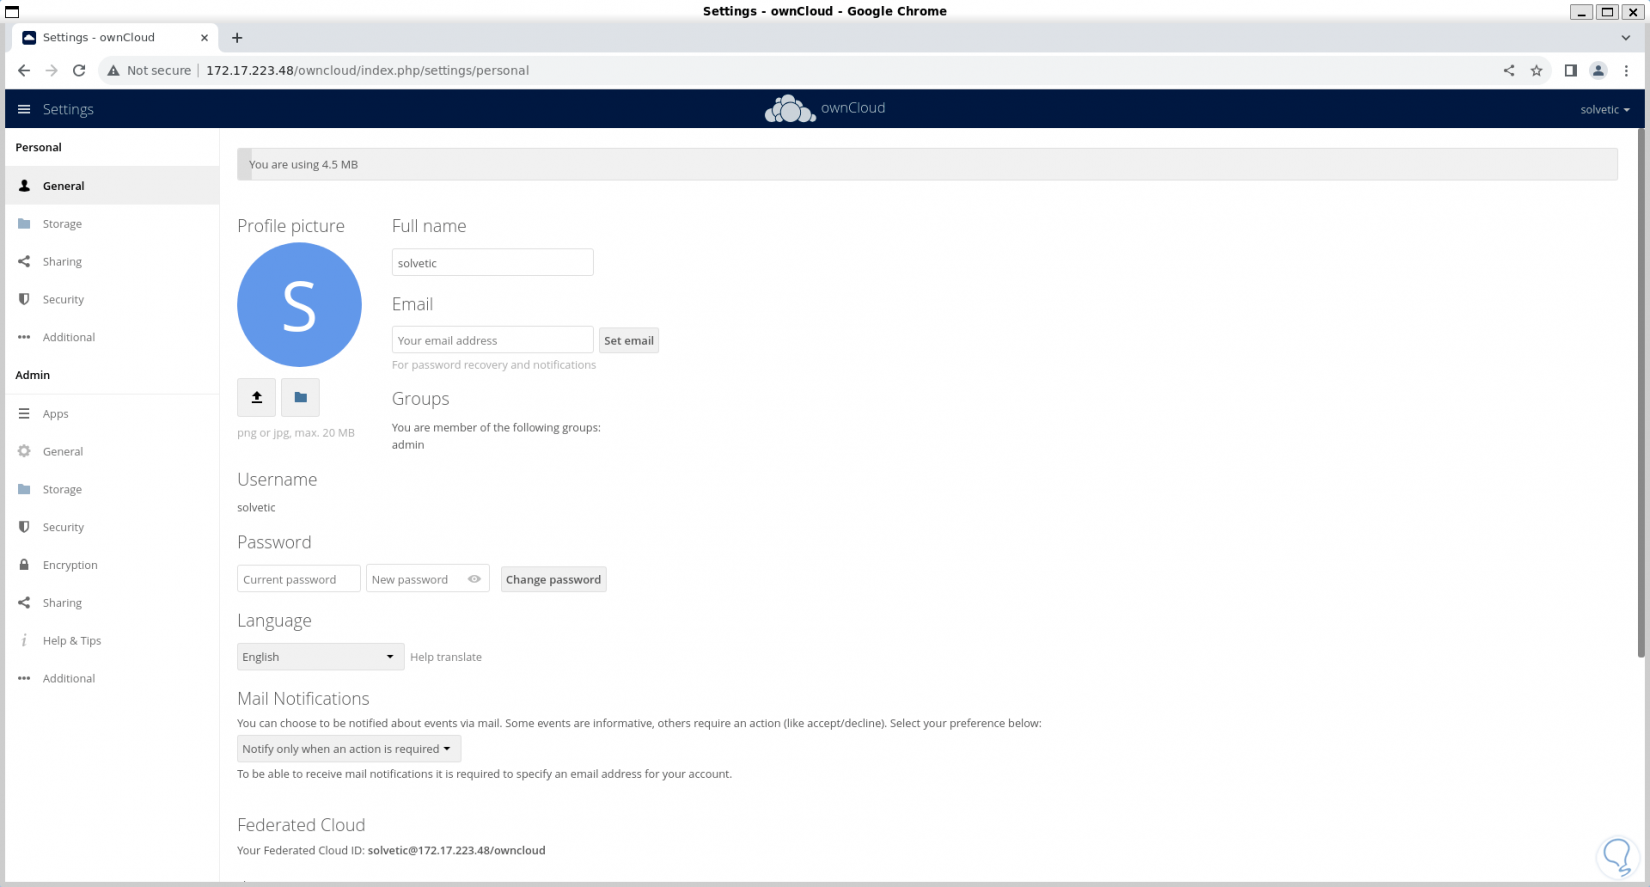This screenshot has height=887, width=1650.
Task: Open the Settings hamburger menu icon
Action: [x=24, y=109]
